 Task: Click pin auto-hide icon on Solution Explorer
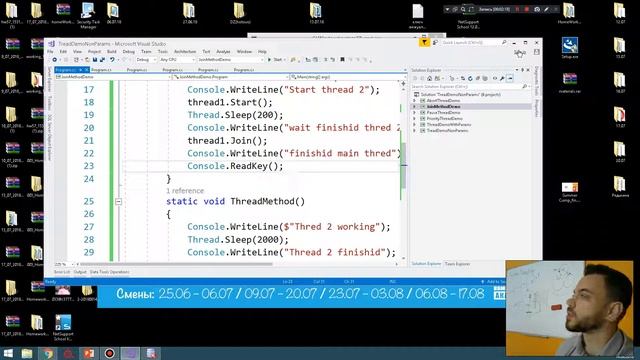[522, 70]
